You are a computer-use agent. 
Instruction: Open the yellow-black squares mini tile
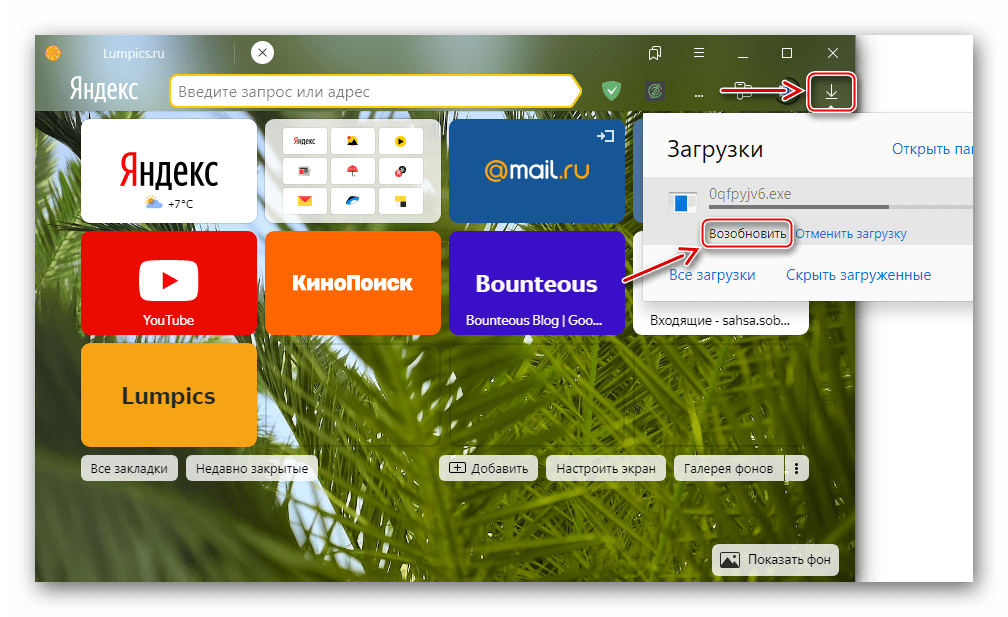[x=400, y=201]
